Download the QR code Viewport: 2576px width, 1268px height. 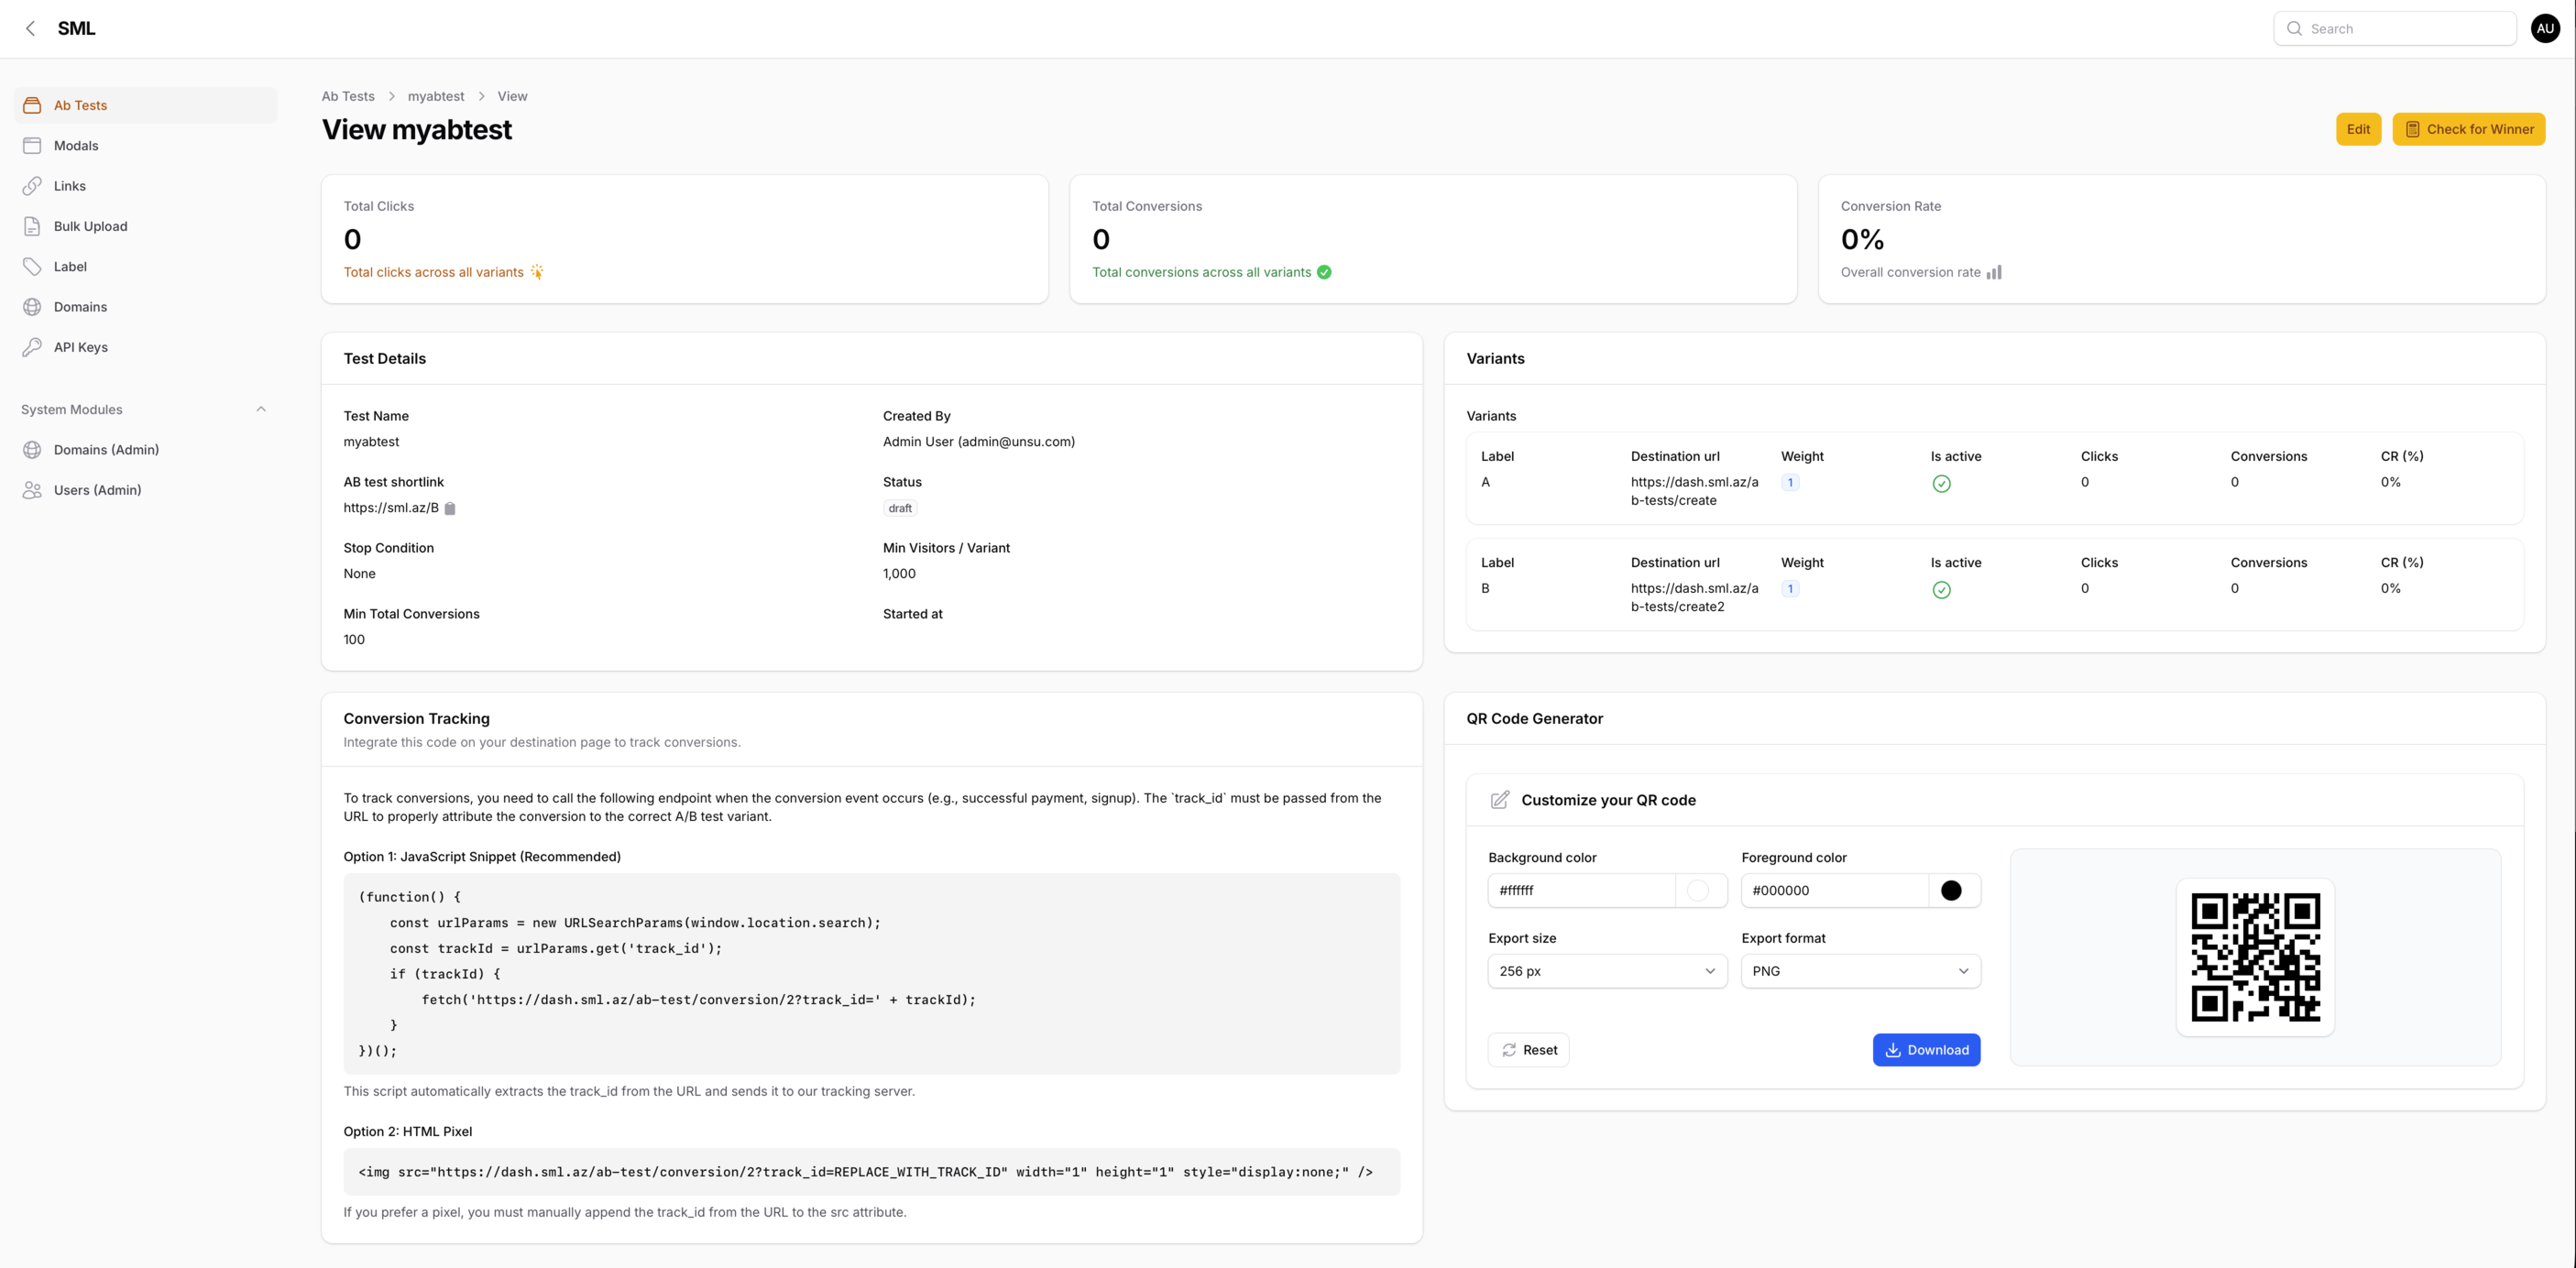pyautogui.click(x=1926, y=1050)
